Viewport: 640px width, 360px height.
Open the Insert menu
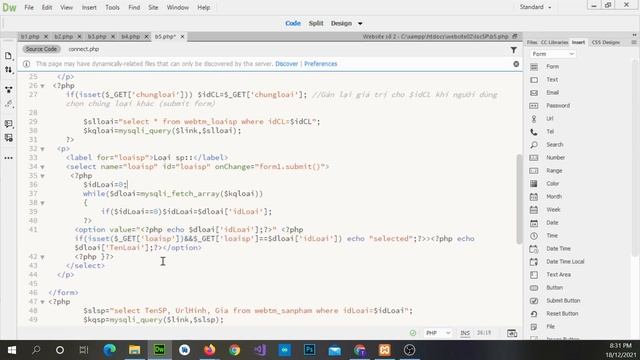(89, 7)
